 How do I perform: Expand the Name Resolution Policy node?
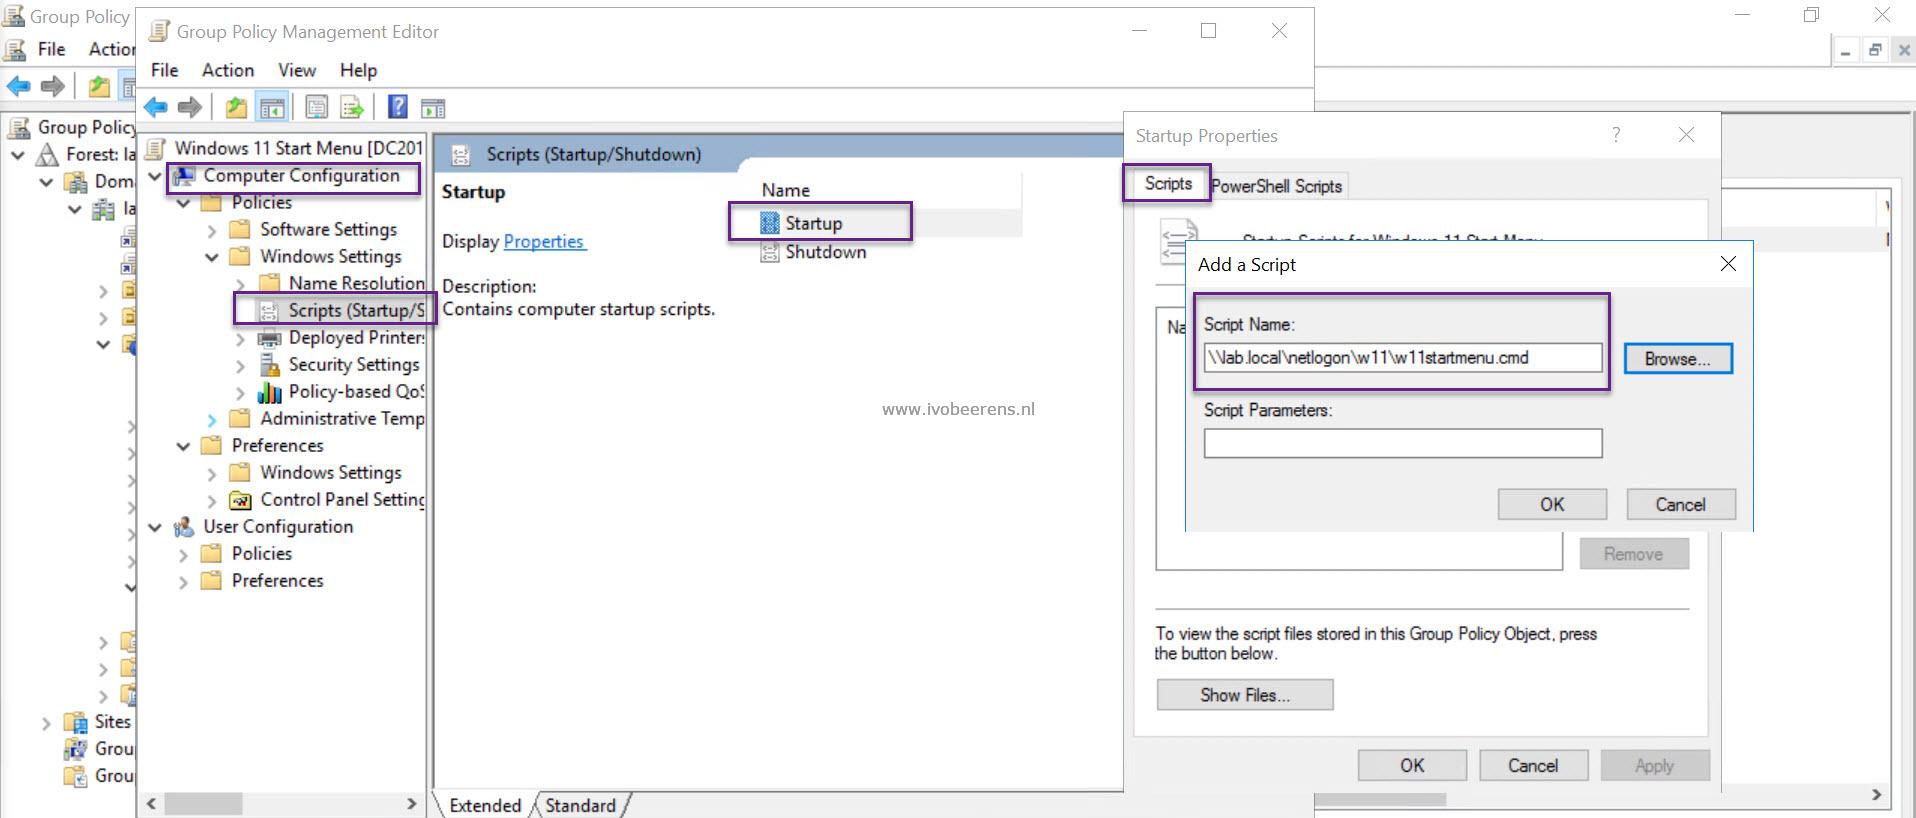click(x=240, y=284)
